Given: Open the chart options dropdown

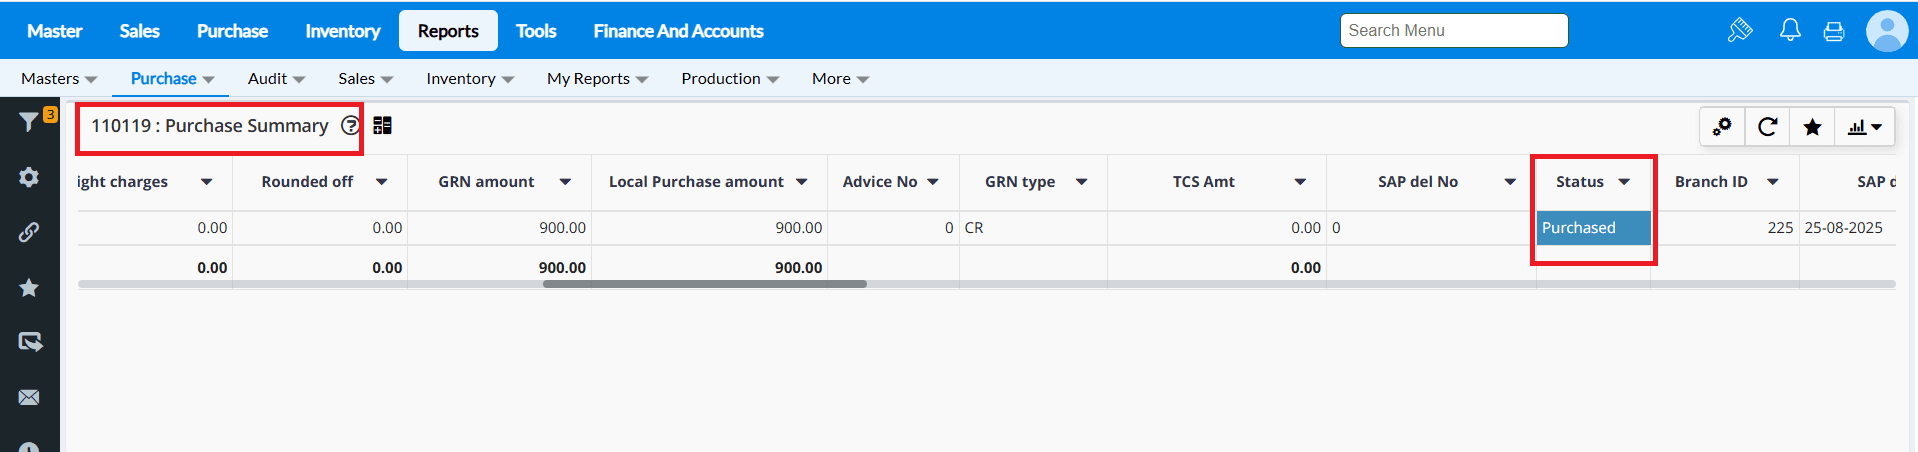Looking at the screenshot, I should tap(1865, 127).
